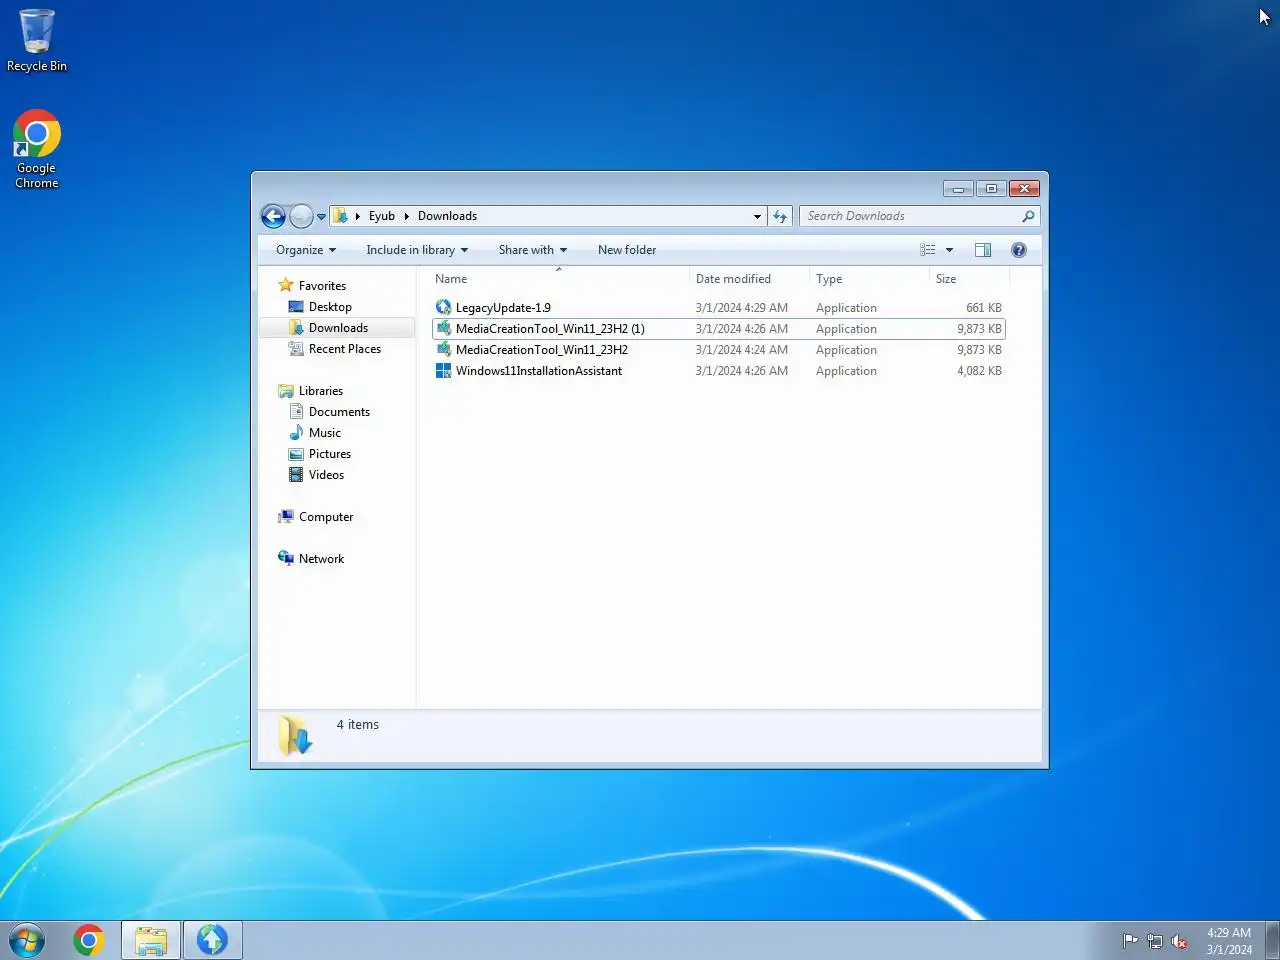Click the Desktop monitor icon in Favorites

[296, 307]
